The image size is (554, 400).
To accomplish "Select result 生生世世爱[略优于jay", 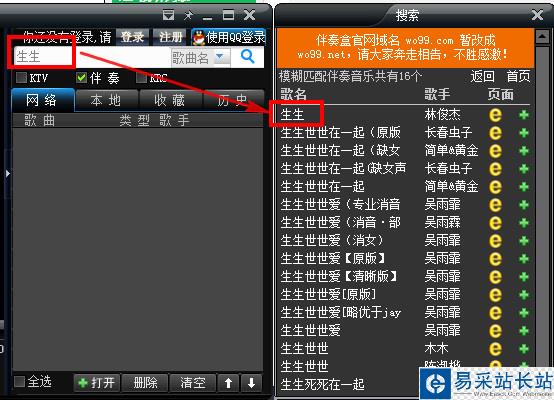I will [x=341, y=313].
